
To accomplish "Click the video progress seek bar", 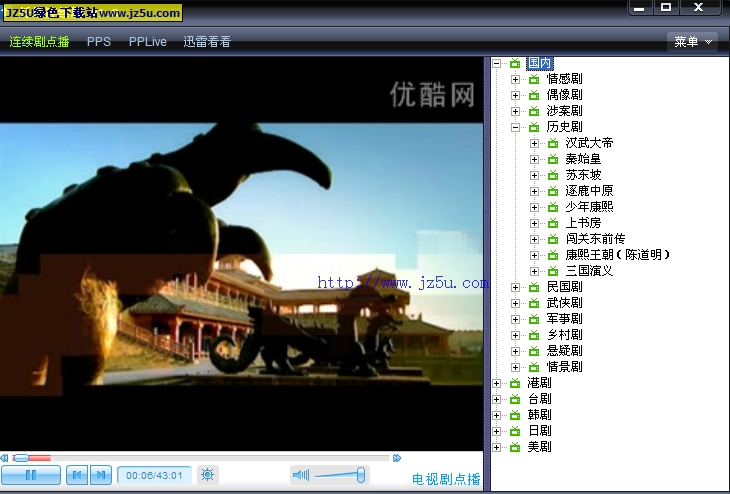I will (201, 458).
